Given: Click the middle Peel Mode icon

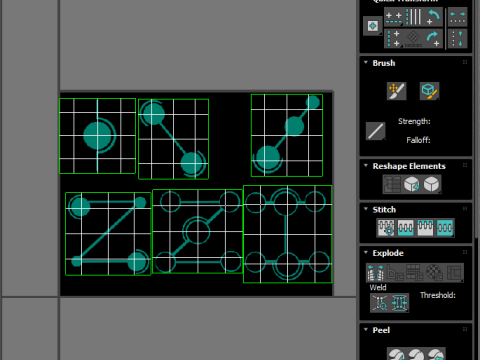Looking at the screenshot, I should 416,354.
